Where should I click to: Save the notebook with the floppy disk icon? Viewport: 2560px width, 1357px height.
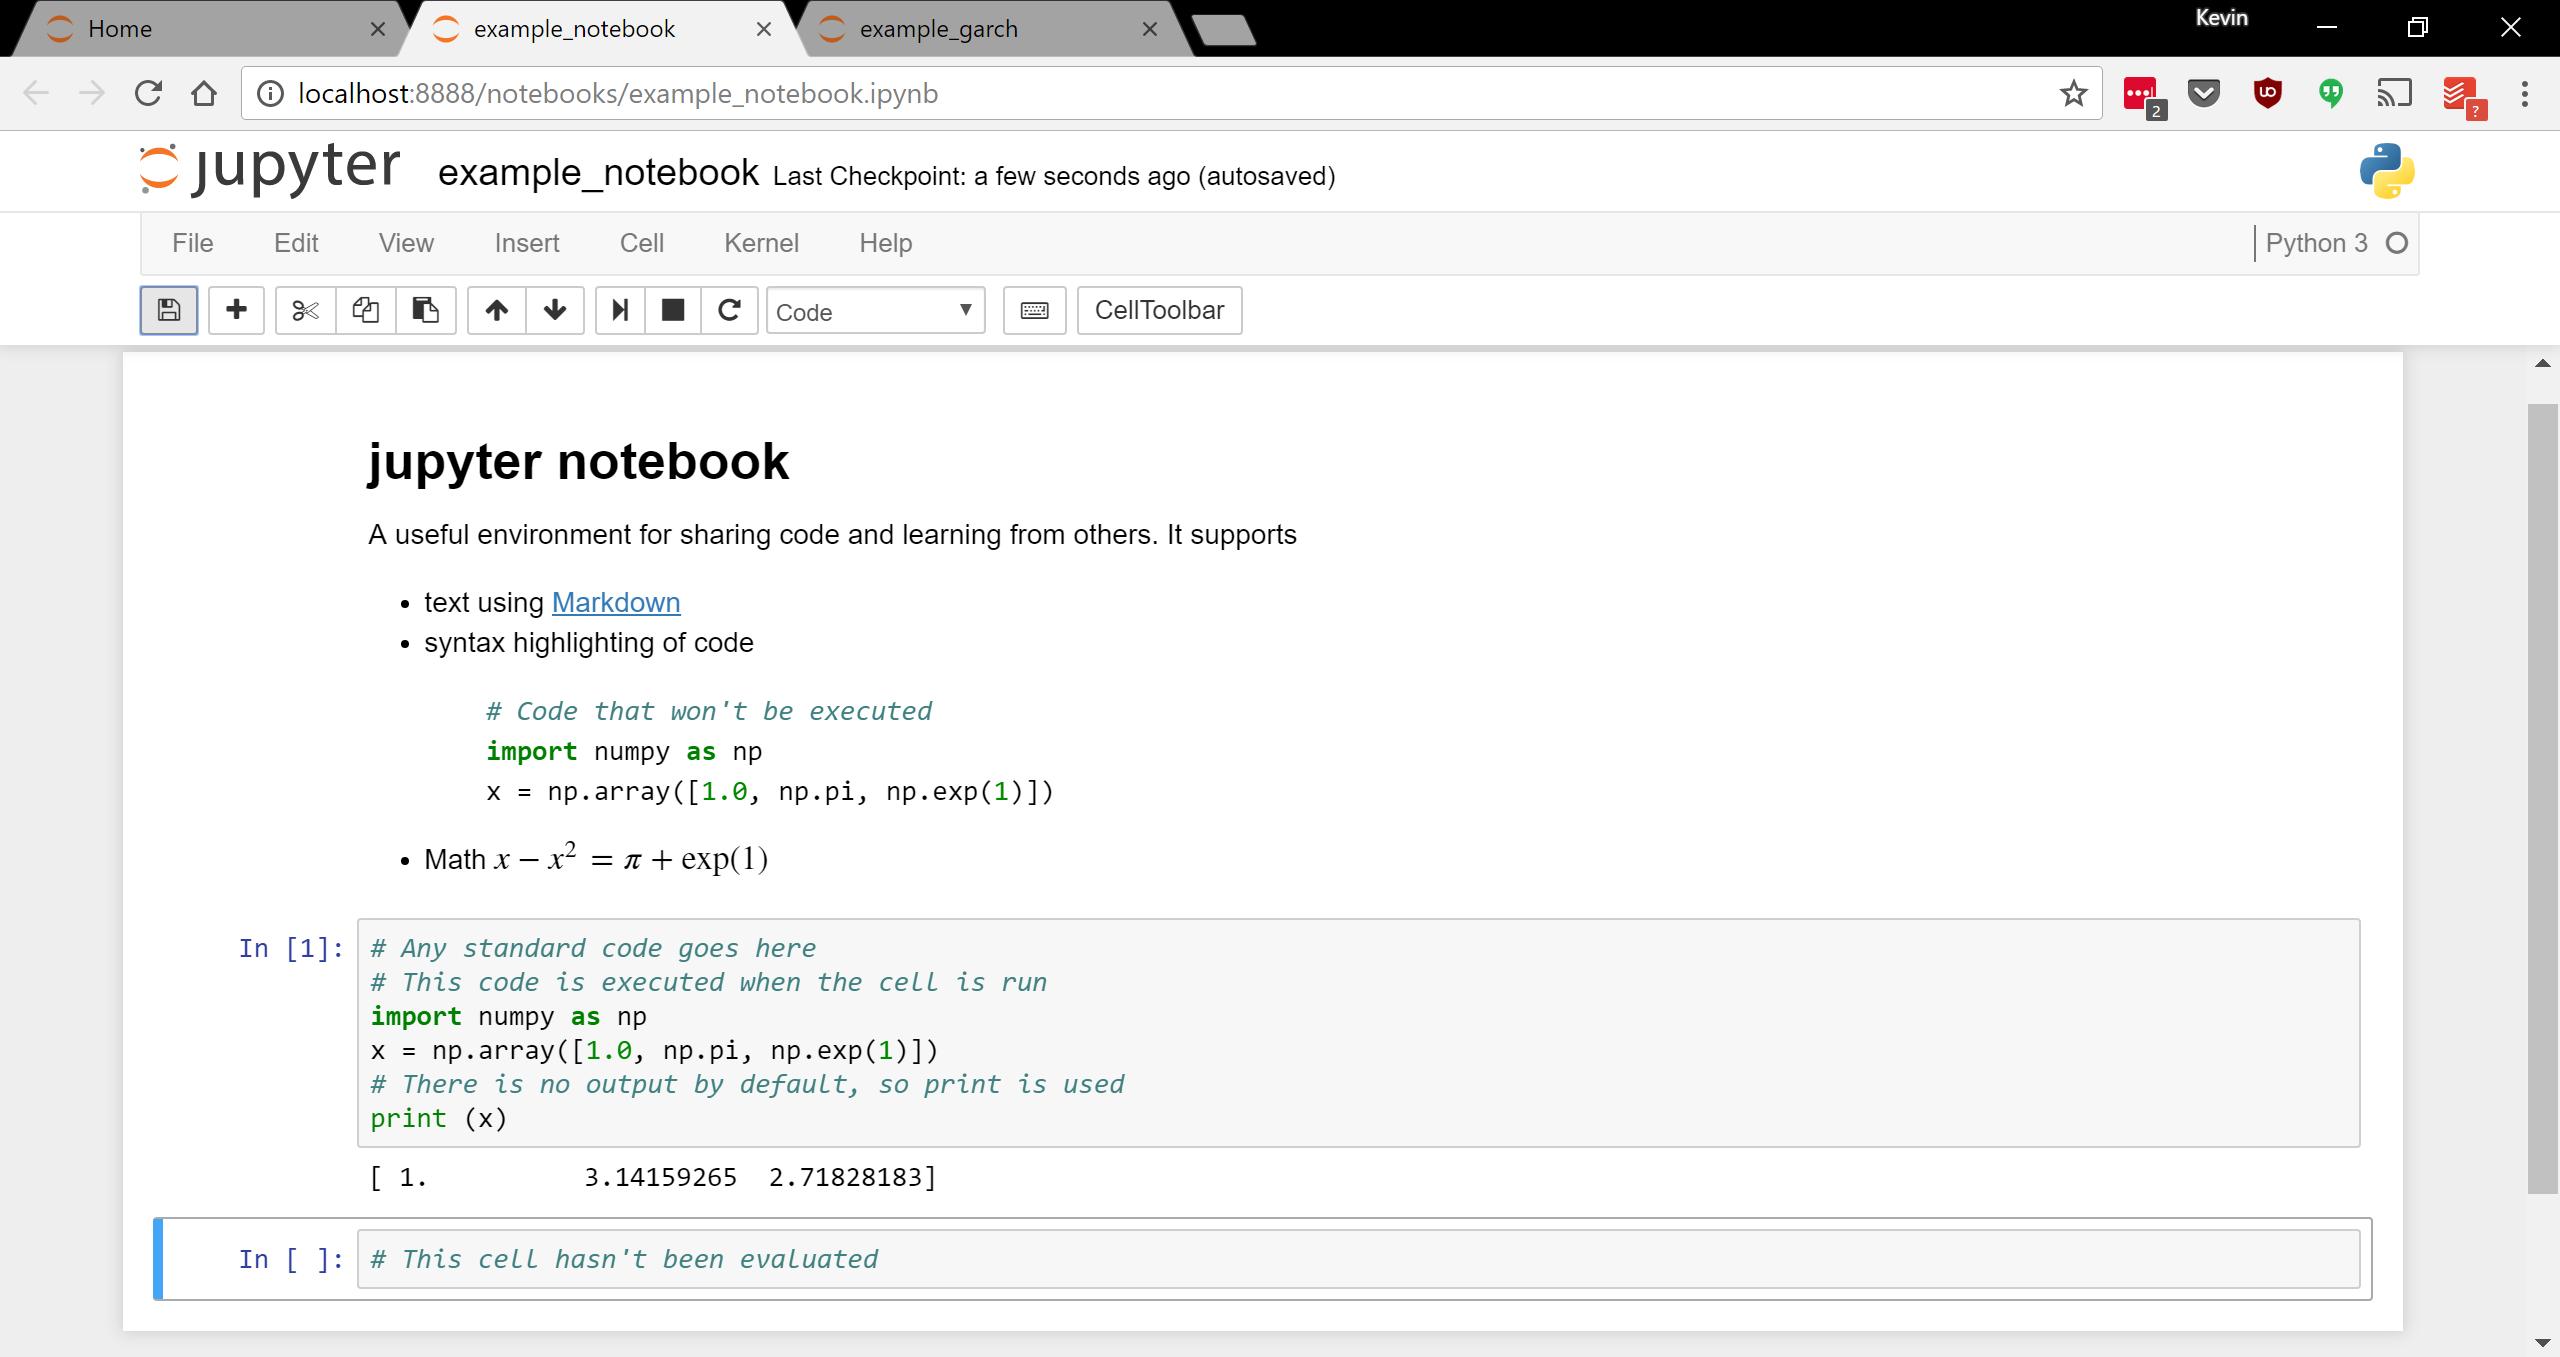click(168, 310)
